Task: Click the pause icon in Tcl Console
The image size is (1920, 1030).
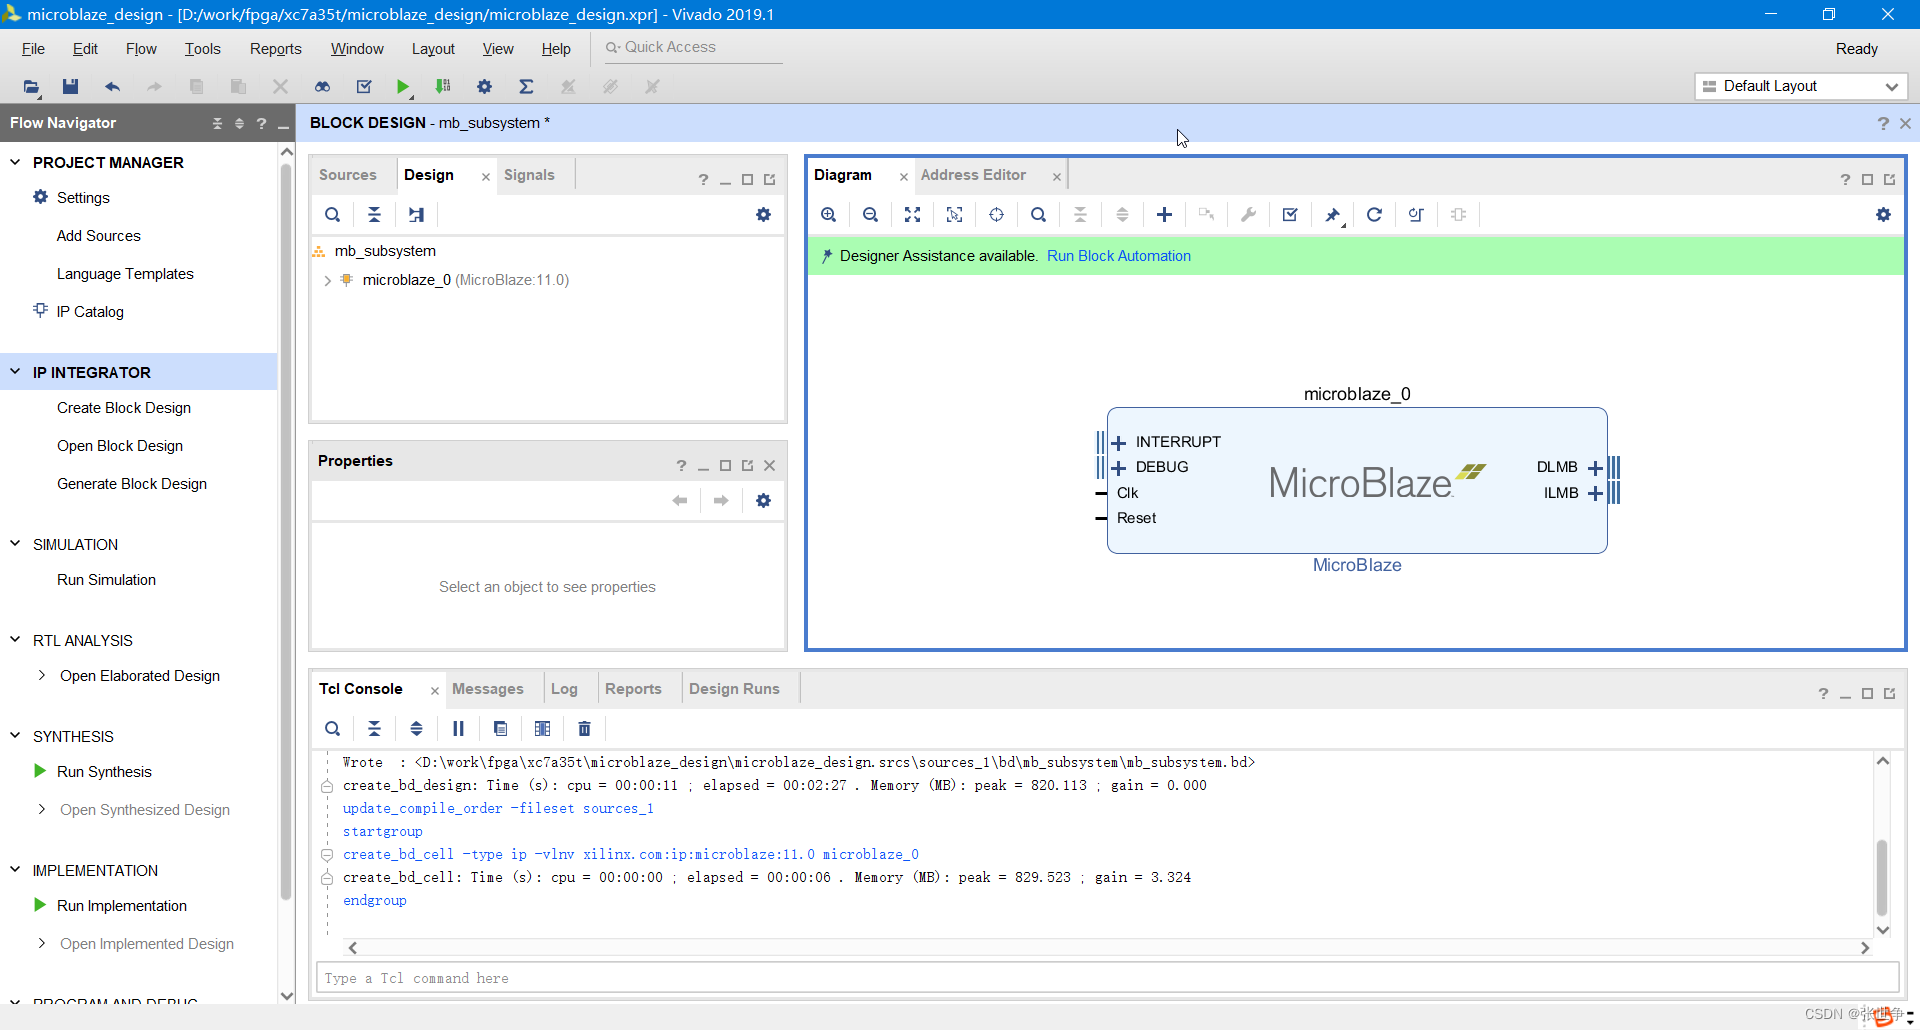Action: (x=458, y=728)
